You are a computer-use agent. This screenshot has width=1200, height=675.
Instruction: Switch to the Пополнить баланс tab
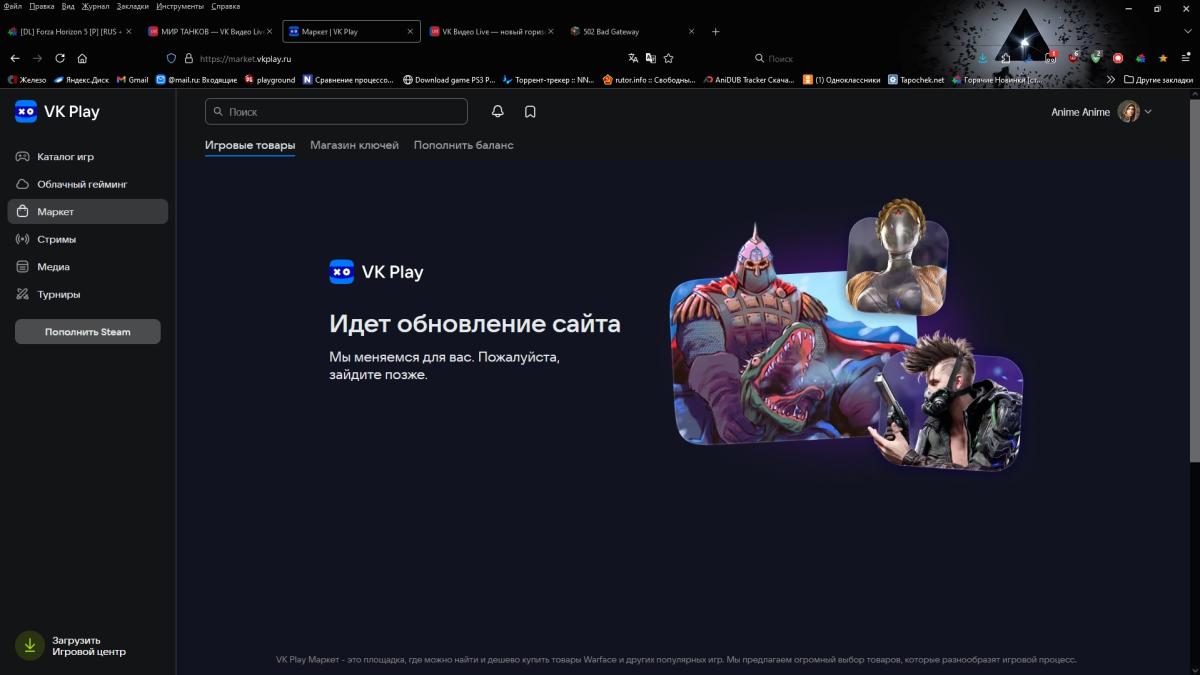tap(463, 145)
